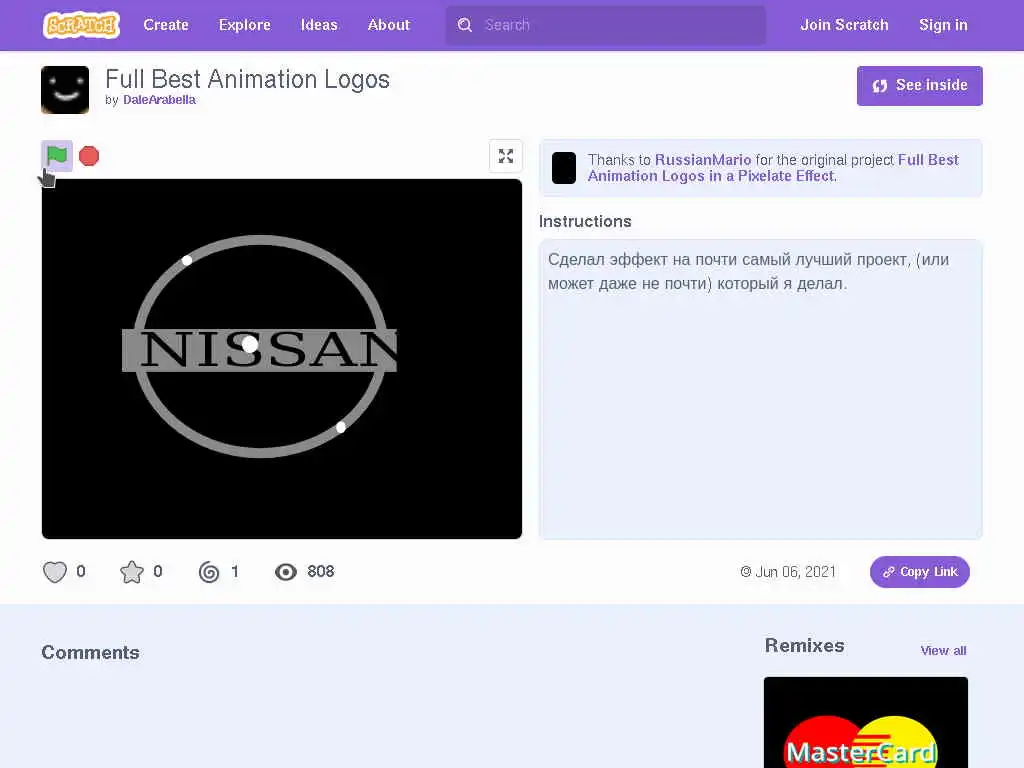Focus the Search input field
Image resolution: width=1024 pixels, height=768 pixels.
tap(605, 25)
